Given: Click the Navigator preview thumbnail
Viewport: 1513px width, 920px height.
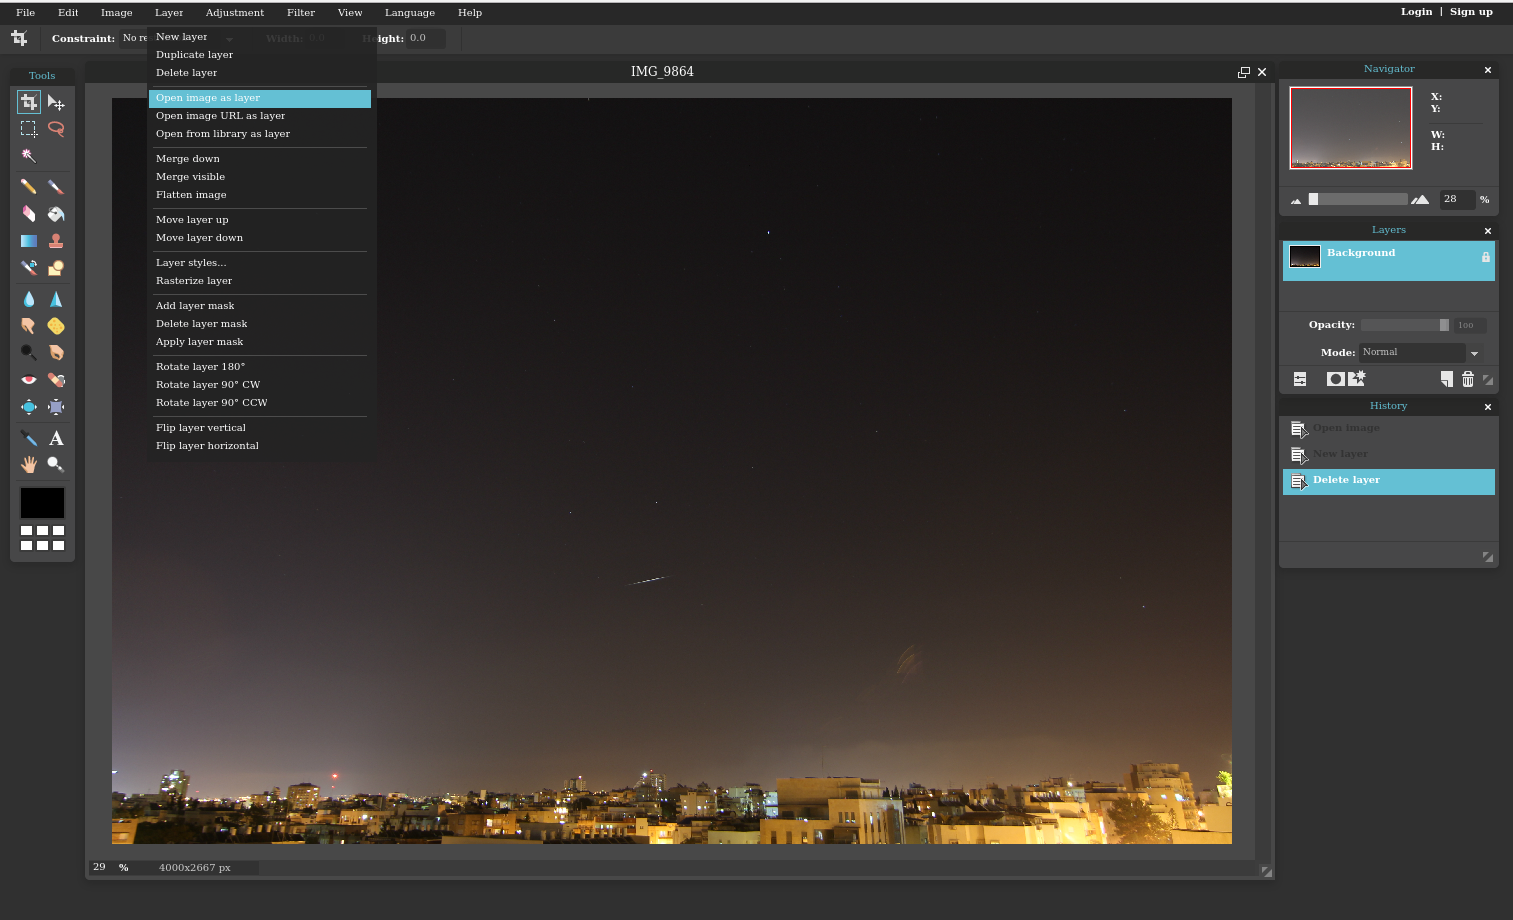Looking at the screenshot, I should (x=1351, y=128).
